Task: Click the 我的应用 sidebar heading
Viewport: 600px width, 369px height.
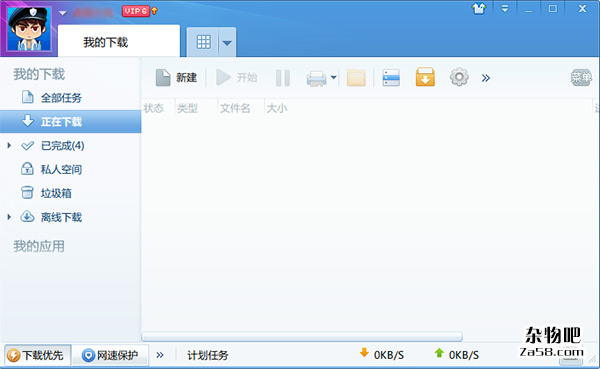Action: click(x=39, y=246)
